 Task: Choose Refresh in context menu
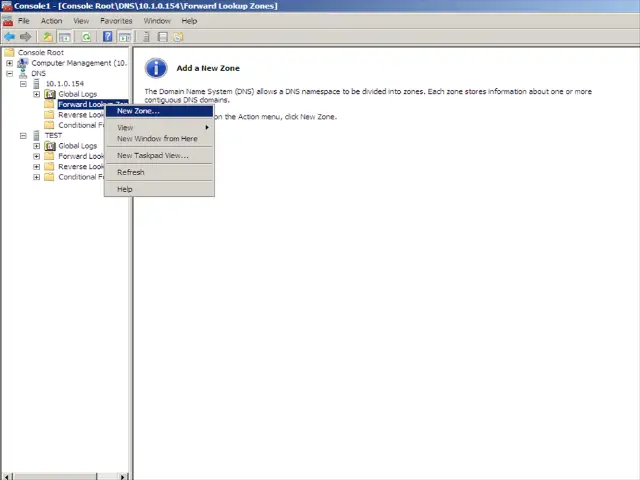pyautogui.click(x=159, y=172)
